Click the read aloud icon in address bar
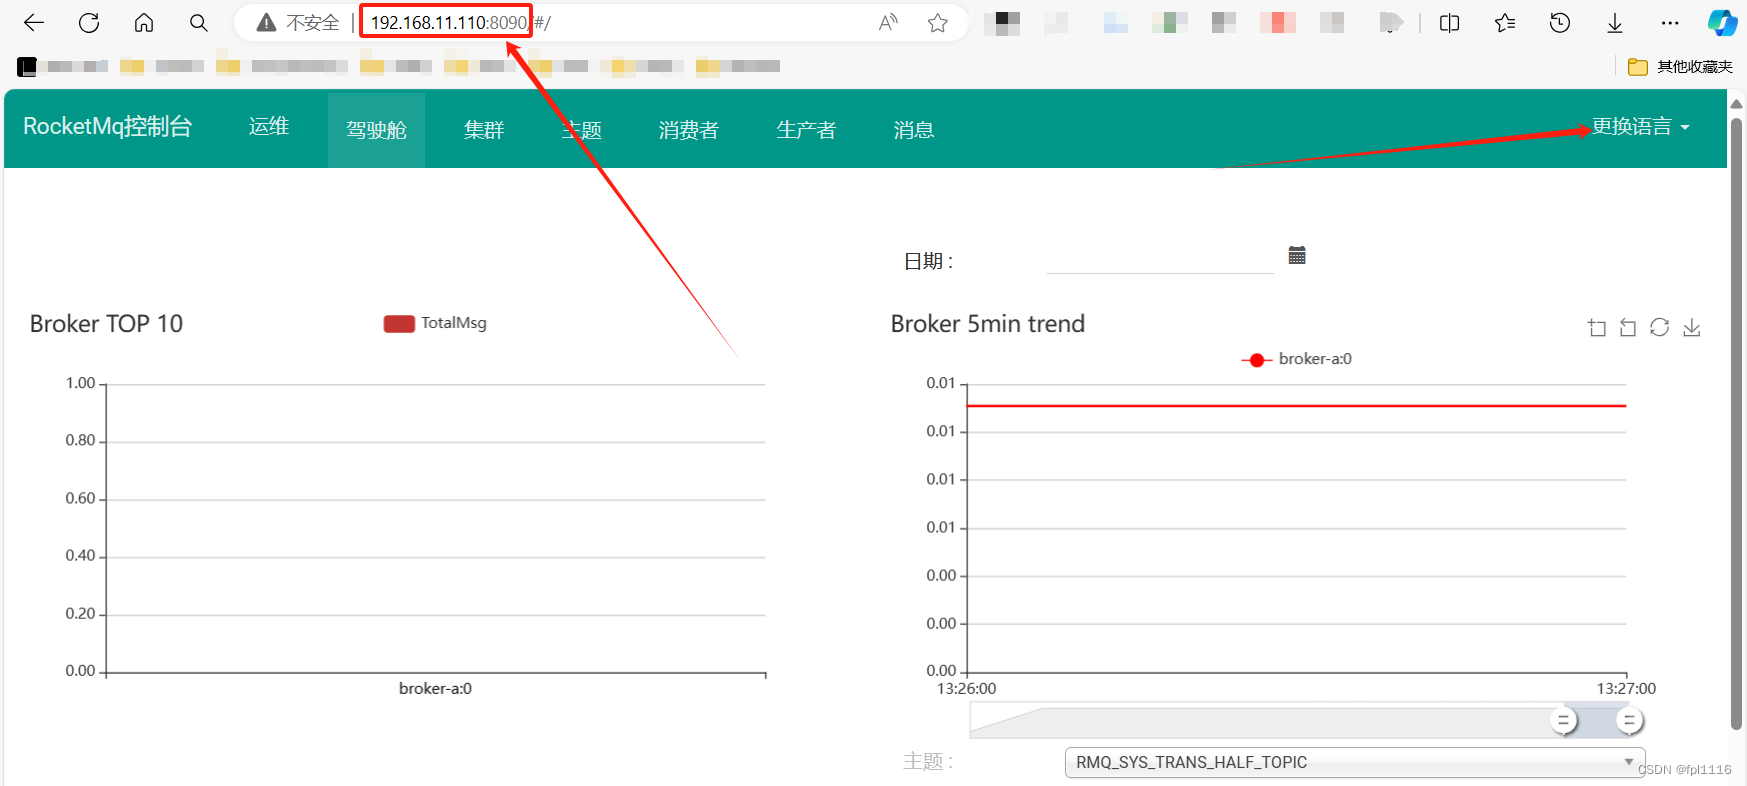The image size is (1747, 786). [888, 23]
